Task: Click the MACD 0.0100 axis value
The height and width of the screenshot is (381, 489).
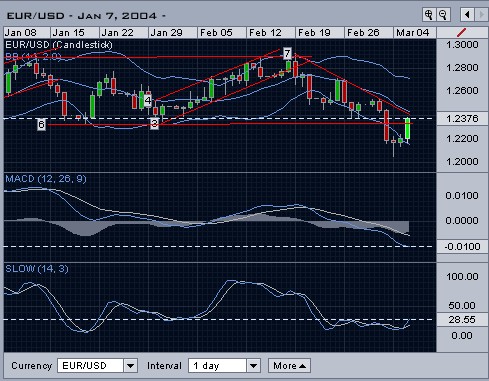Action: pyautogui.click(x=462, y=195)
